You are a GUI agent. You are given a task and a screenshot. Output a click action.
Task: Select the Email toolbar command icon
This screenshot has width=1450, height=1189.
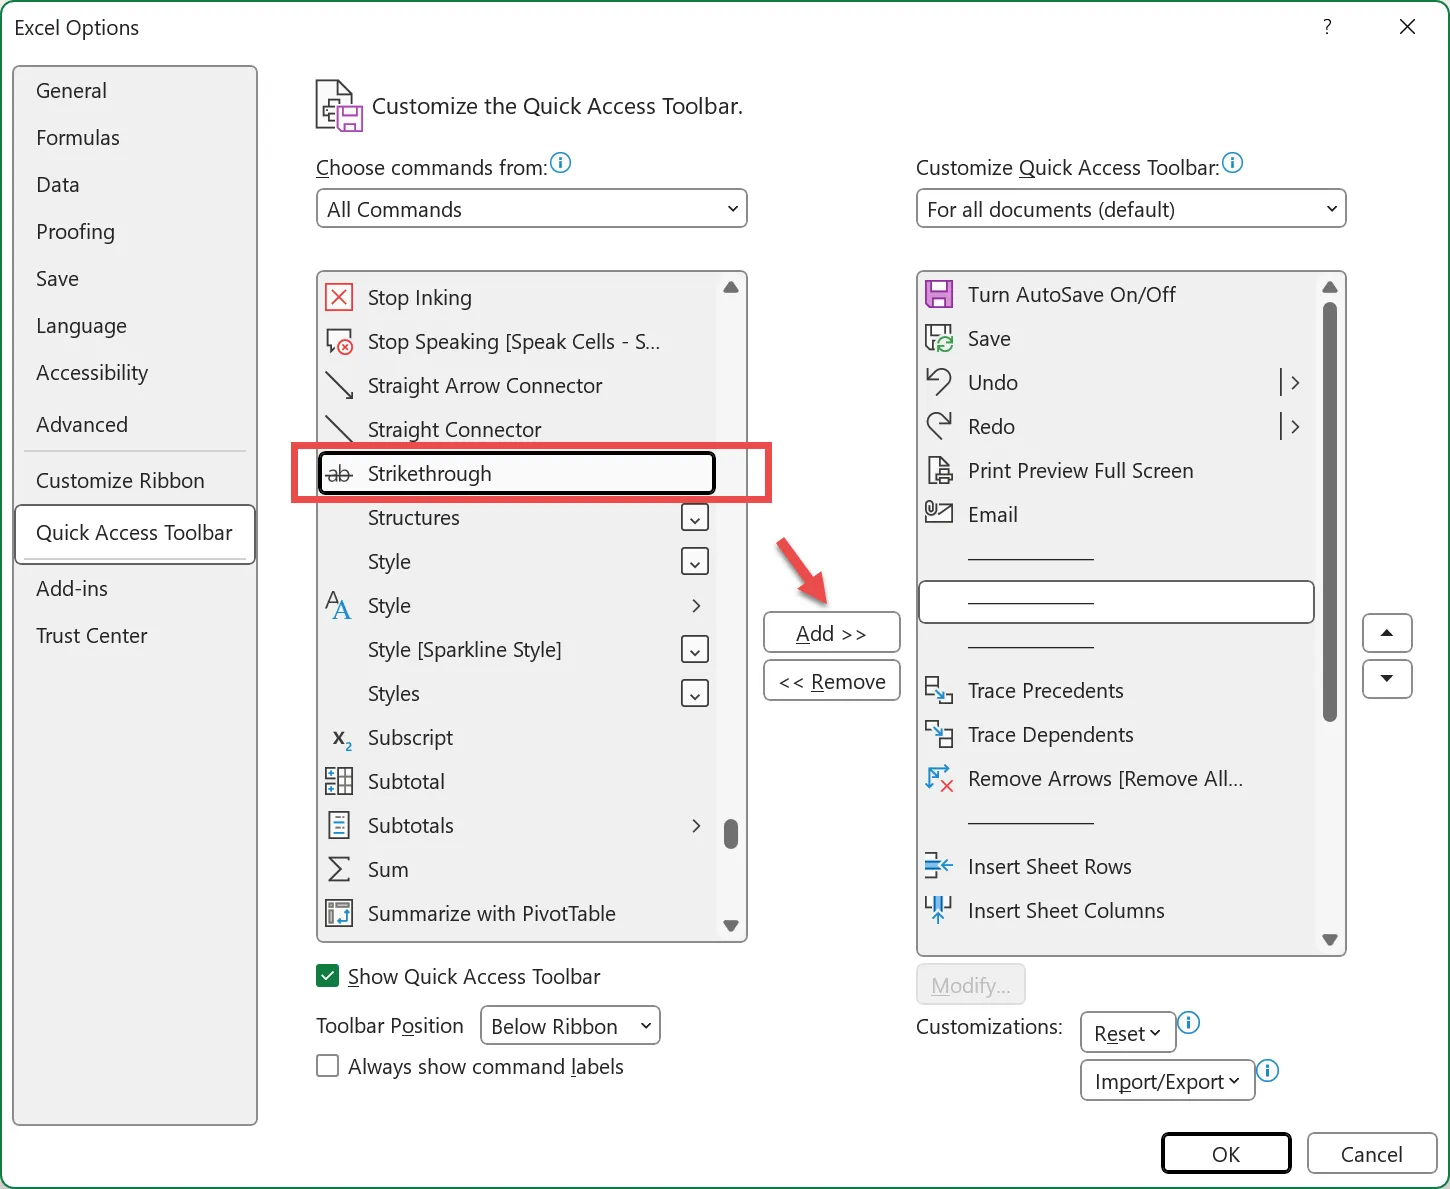tap(939, 515)
